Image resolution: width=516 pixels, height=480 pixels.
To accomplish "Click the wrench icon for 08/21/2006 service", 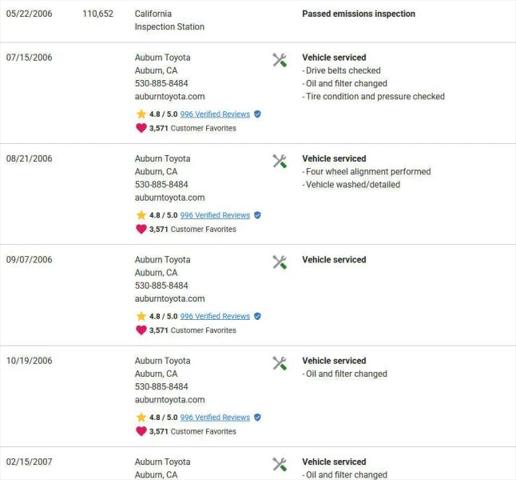I will tap(280, 161).
